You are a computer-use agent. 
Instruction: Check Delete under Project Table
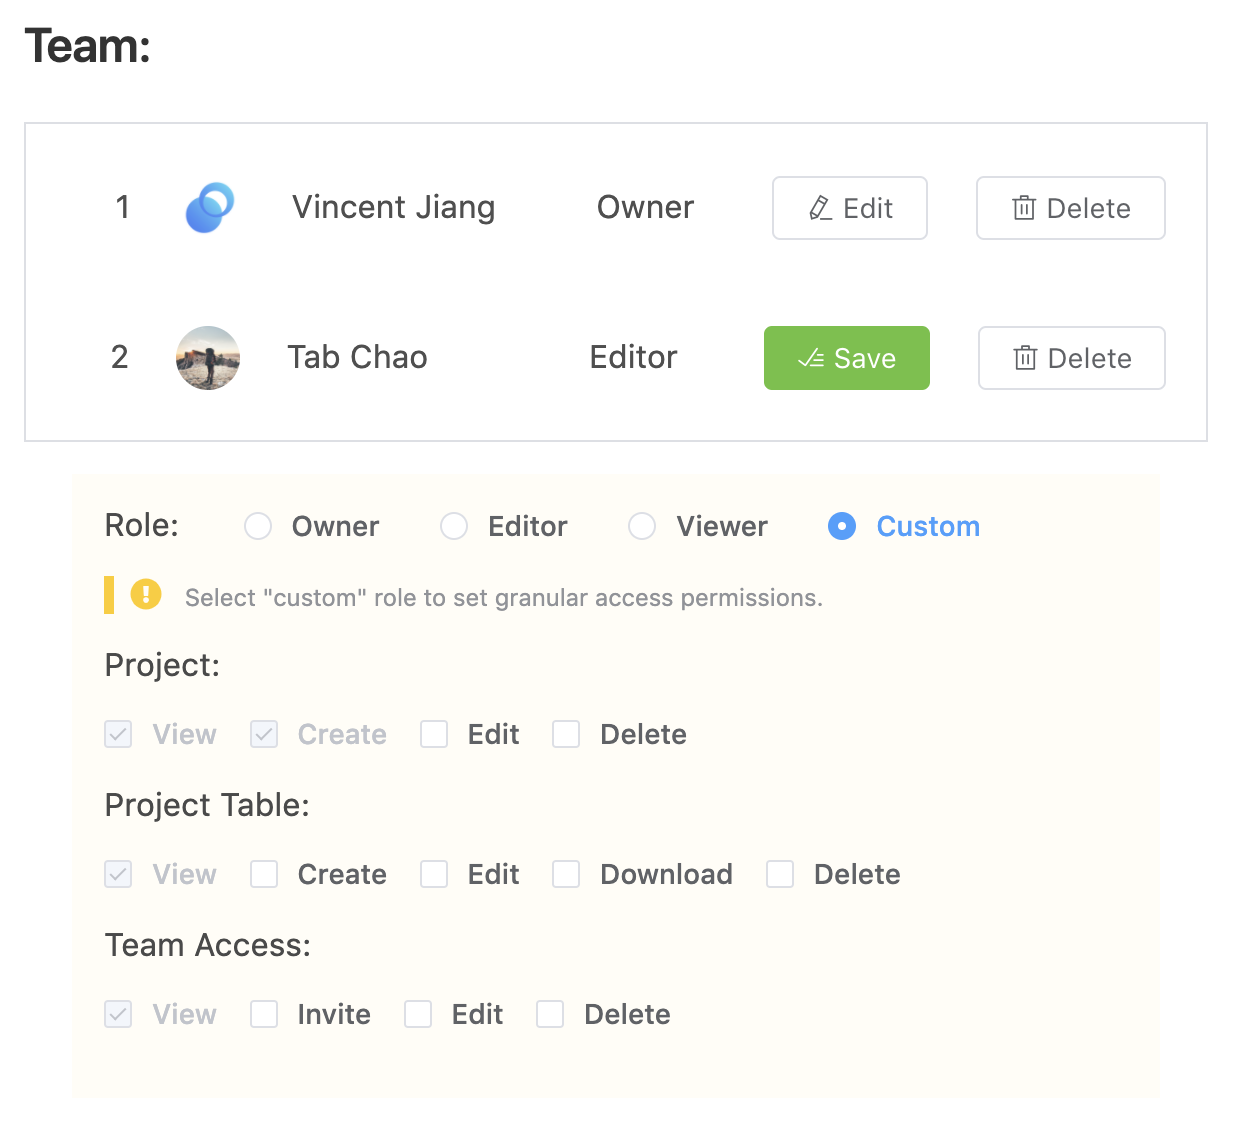[780, 874]
